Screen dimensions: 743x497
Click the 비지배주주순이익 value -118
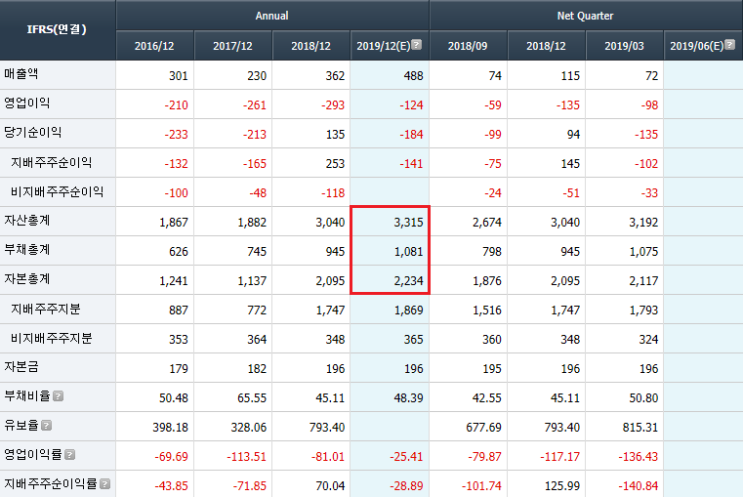(x=333, y=193)
